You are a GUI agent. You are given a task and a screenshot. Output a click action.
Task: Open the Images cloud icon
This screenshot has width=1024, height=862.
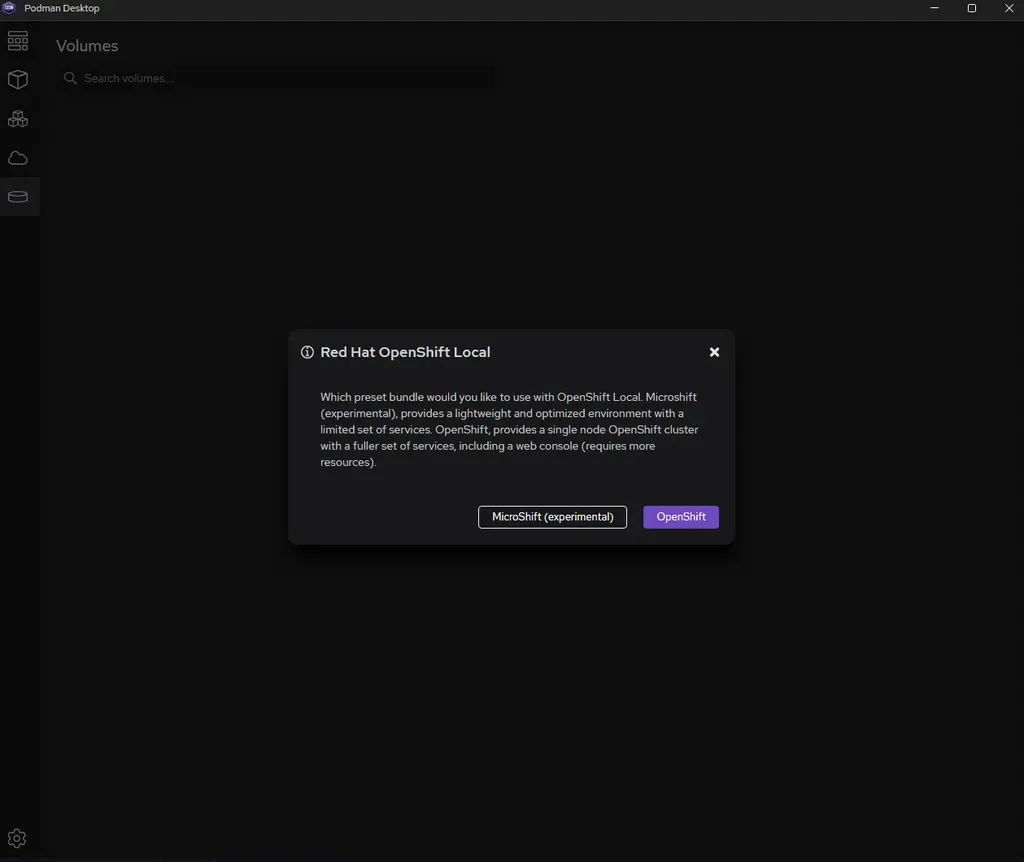[x=18, y=158]
